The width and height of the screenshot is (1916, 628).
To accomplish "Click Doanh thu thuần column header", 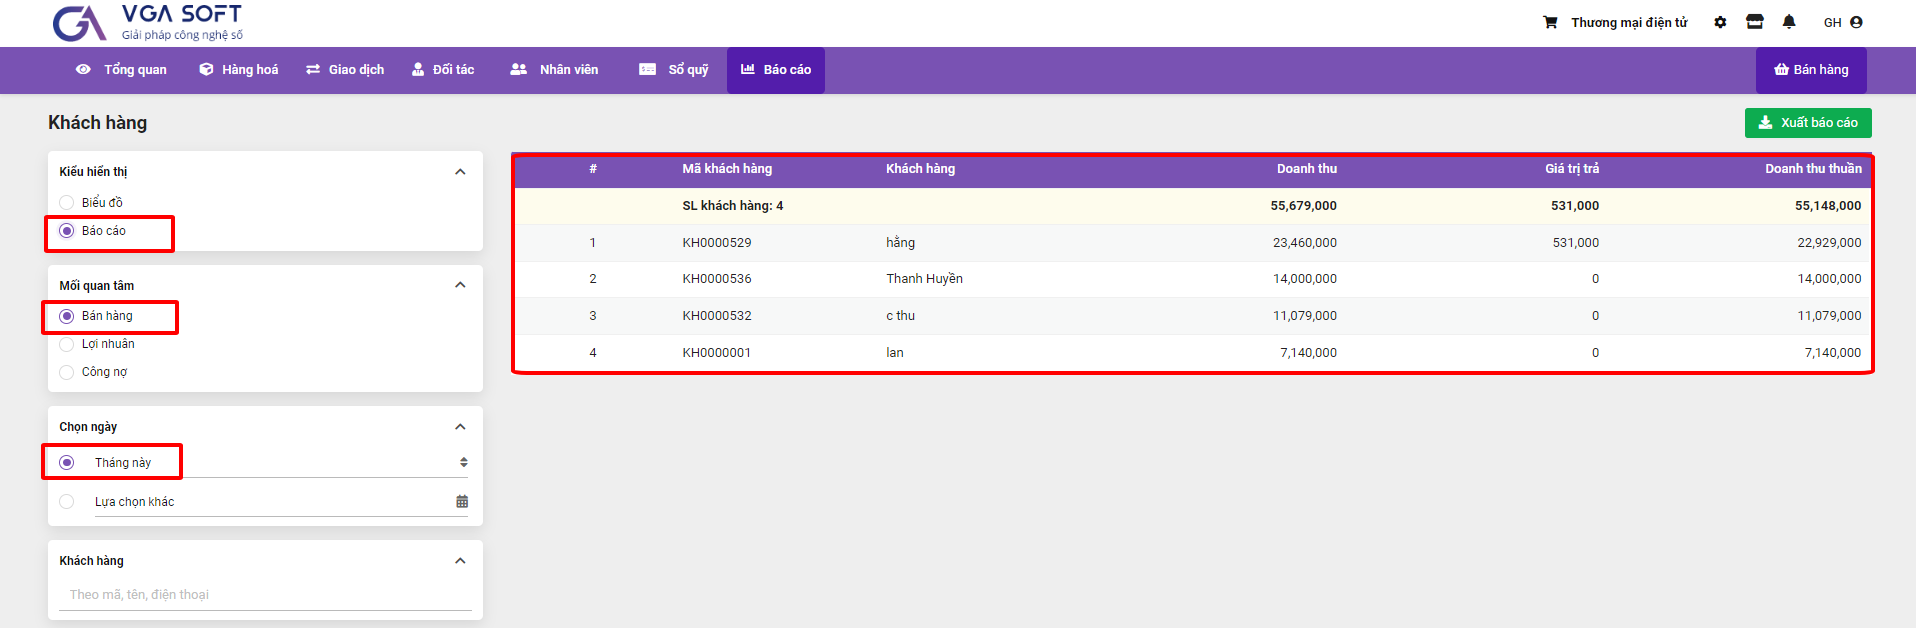I will pyautogui.click(x=1813, y=169).
